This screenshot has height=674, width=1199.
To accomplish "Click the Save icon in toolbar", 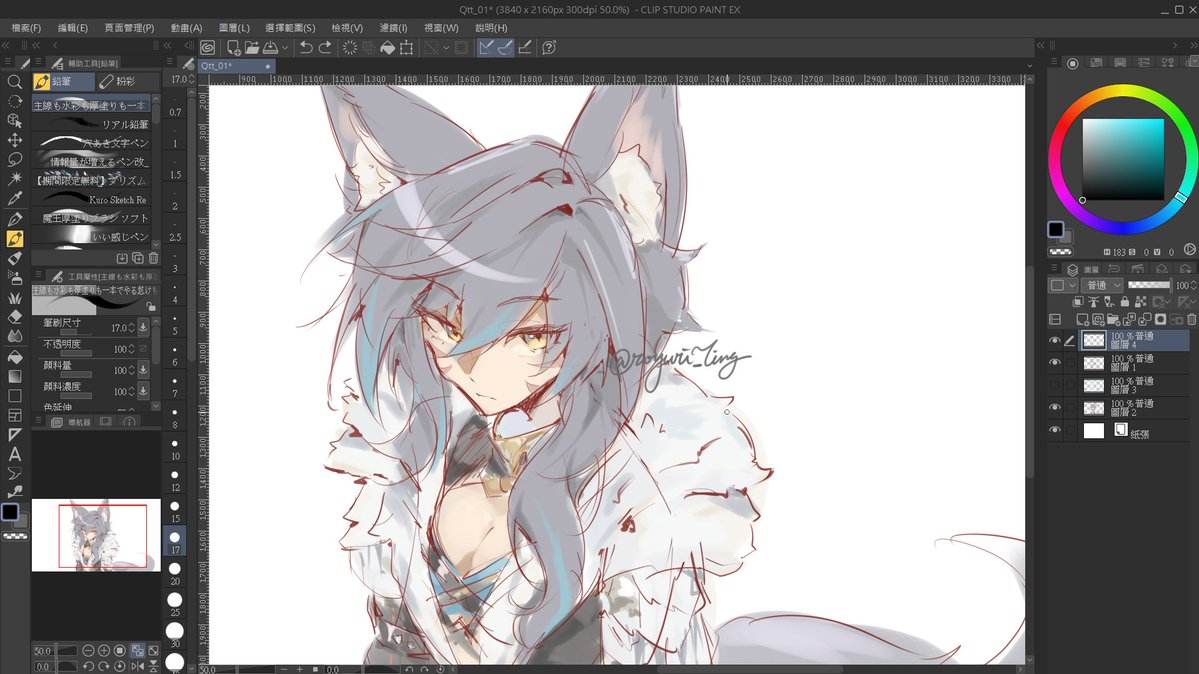I will pos(271,47).
